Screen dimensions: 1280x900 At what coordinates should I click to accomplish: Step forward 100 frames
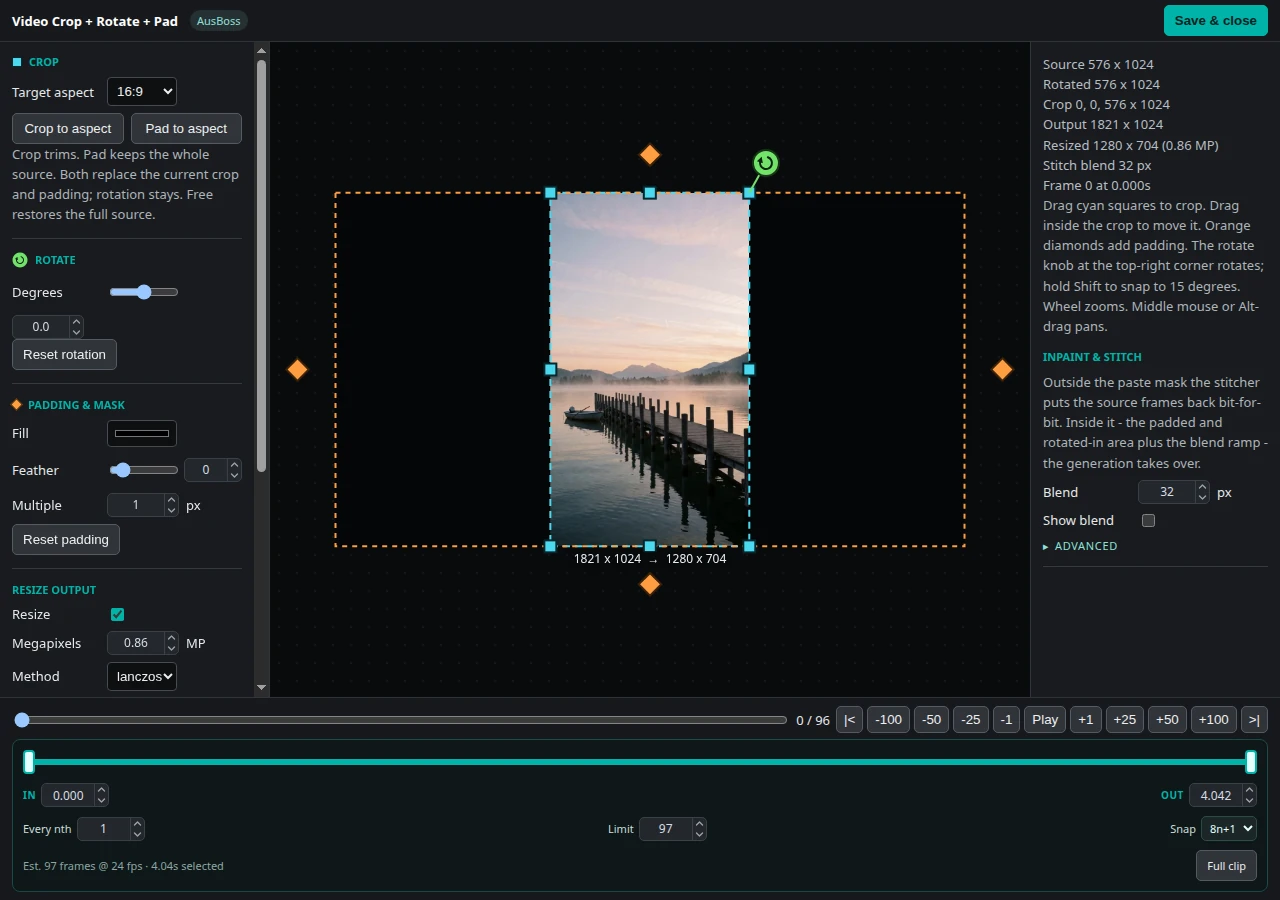pyautogui.click(x=1213, y=720)
